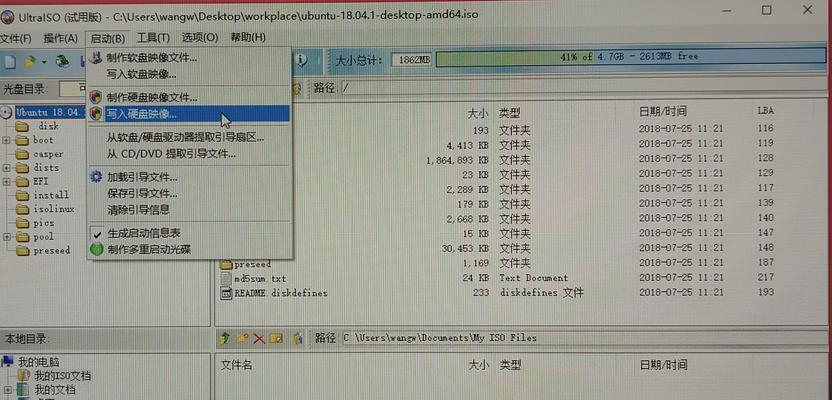Click the disc icon of Ubuntu 18.04 root
The height and width of the screenshot is (400, 832).
click(x=7, y=112)
